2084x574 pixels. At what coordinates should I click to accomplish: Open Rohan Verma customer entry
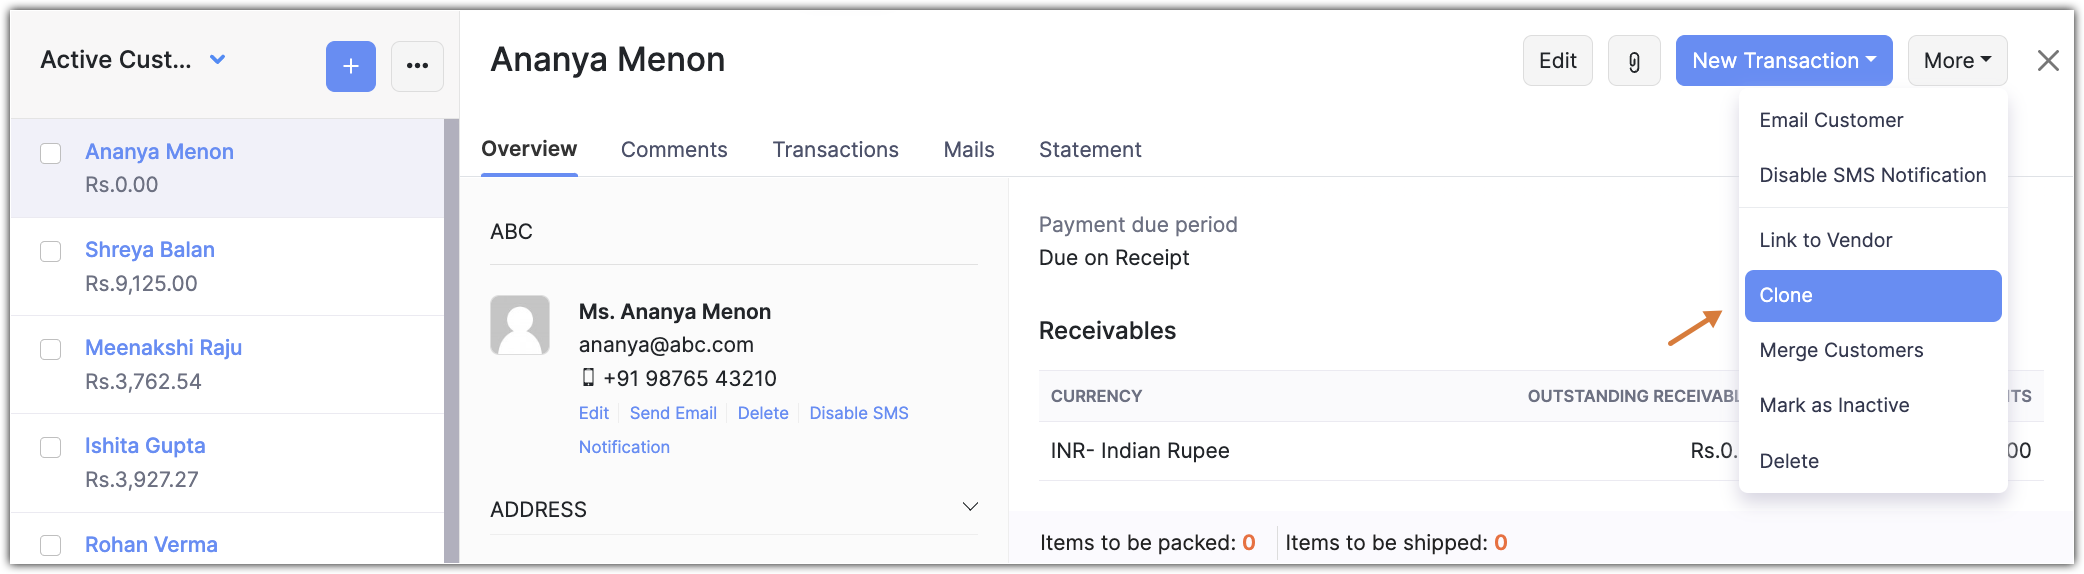coord(151,544)
